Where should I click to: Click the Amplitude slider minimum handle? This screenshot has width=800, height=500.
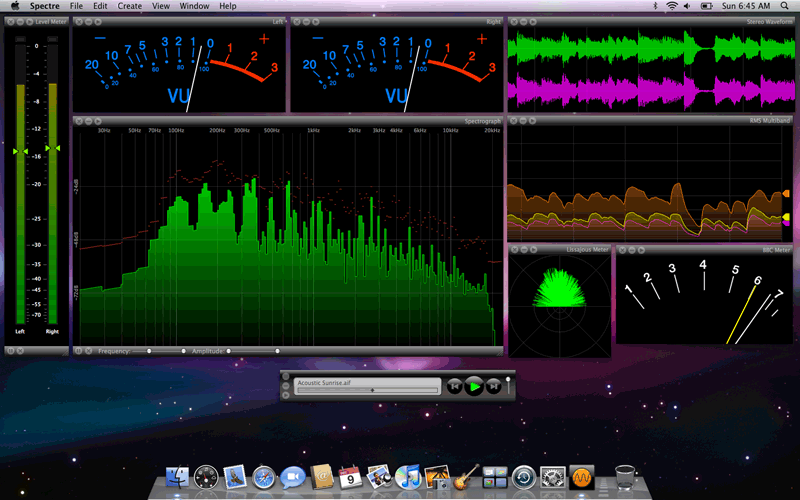[229, 351]
